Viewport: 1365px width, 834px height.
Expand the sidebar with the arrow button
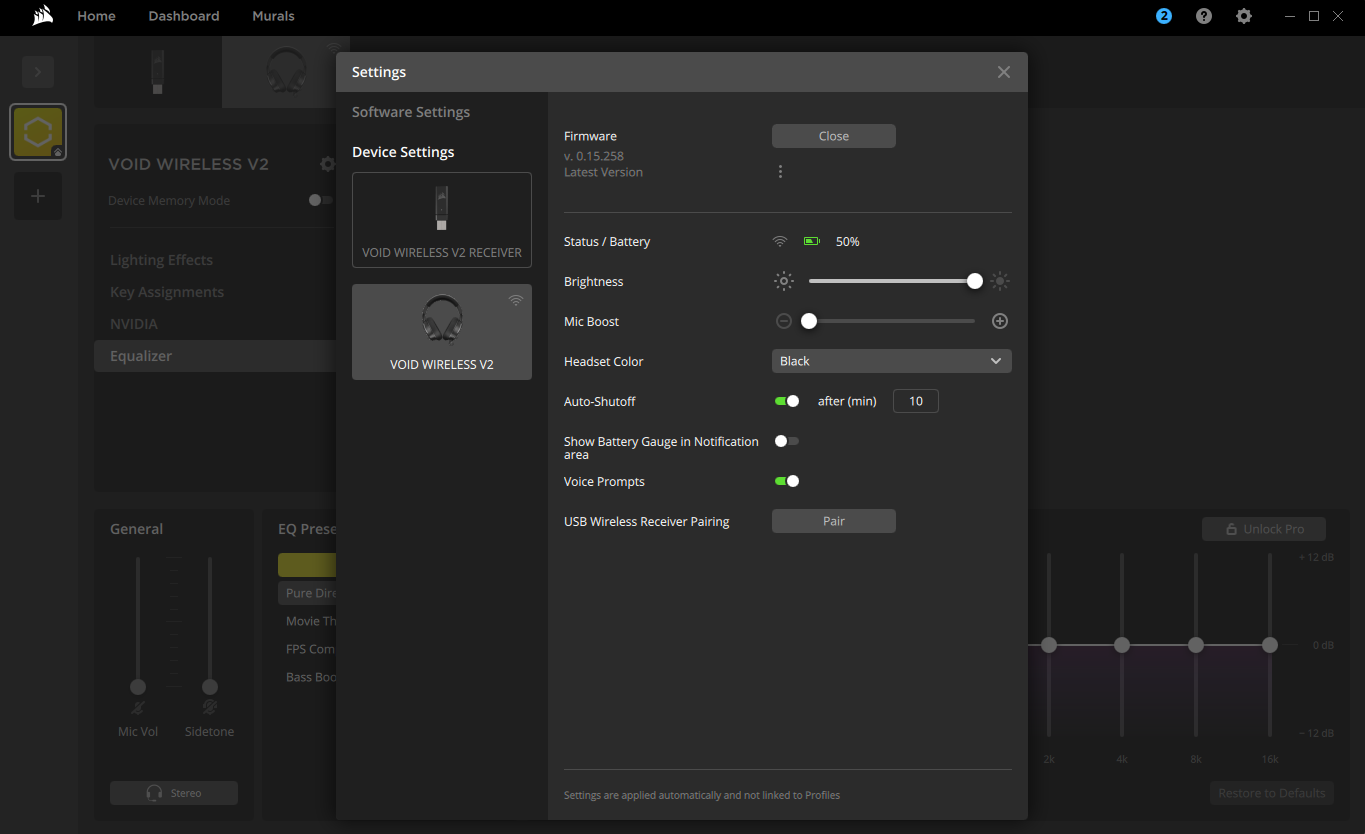(38, 72)
